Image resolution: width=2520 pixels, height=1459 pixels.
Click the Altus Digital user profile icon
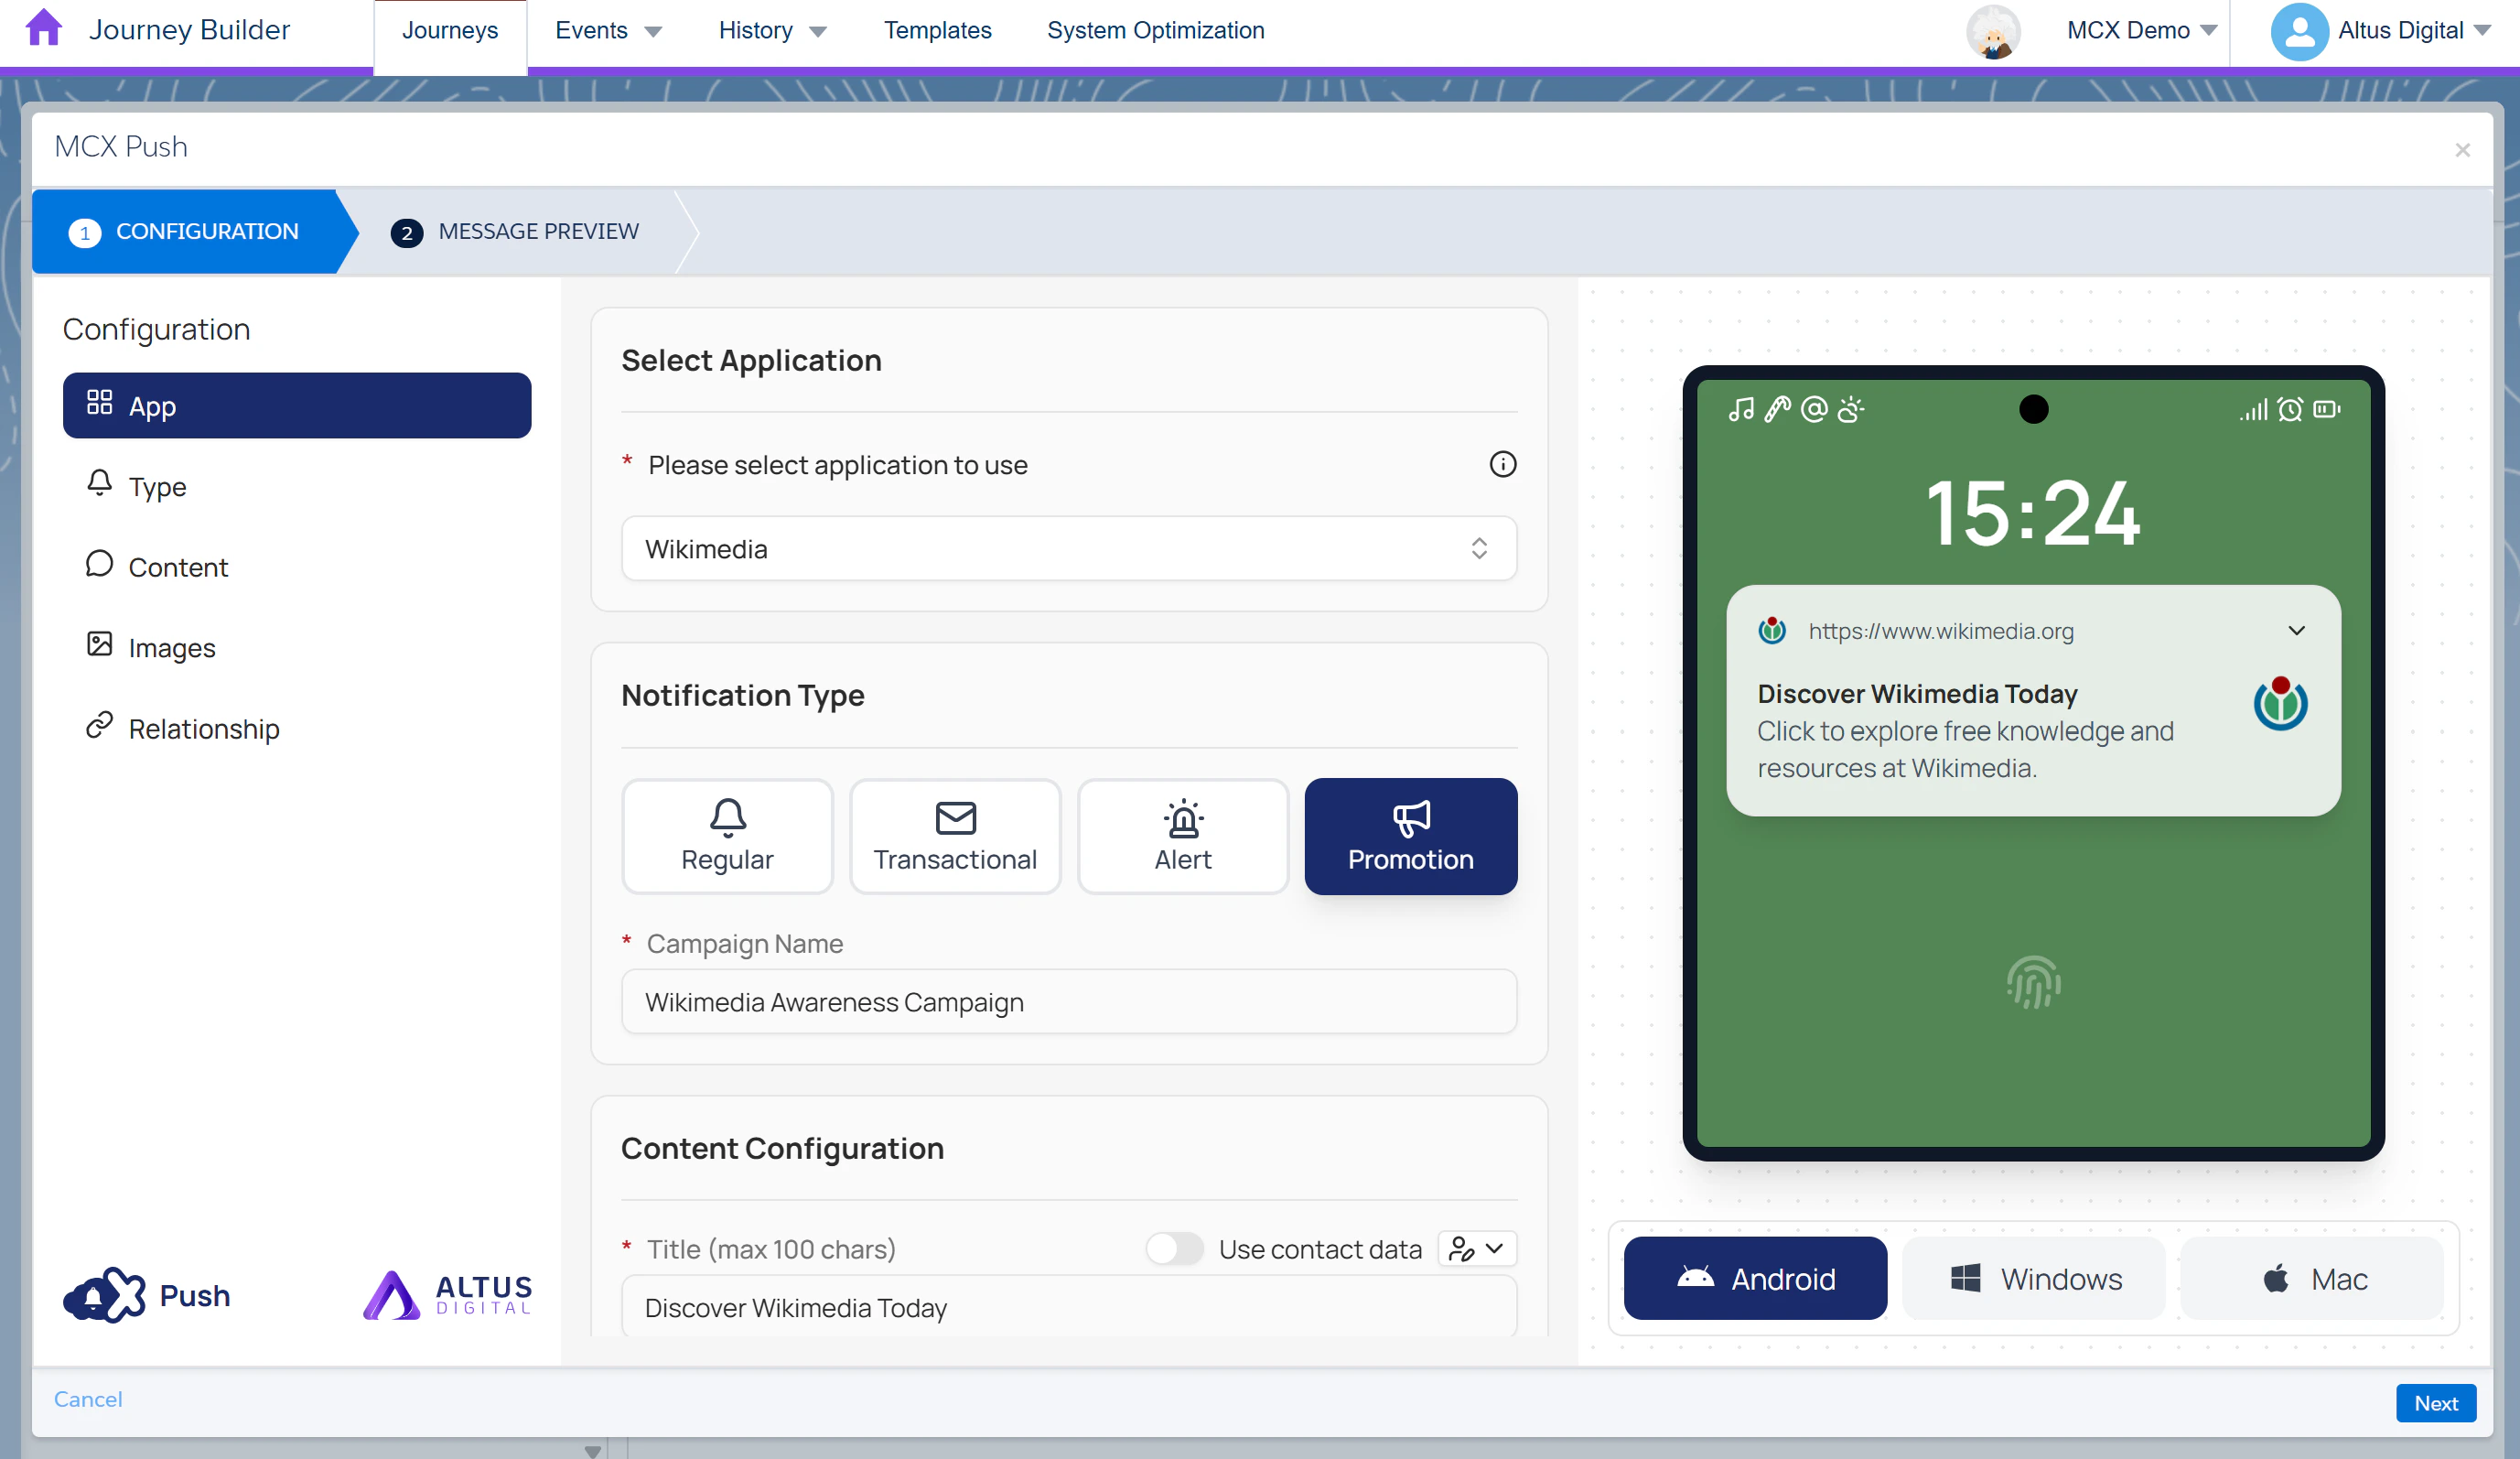coord(2299,31)
